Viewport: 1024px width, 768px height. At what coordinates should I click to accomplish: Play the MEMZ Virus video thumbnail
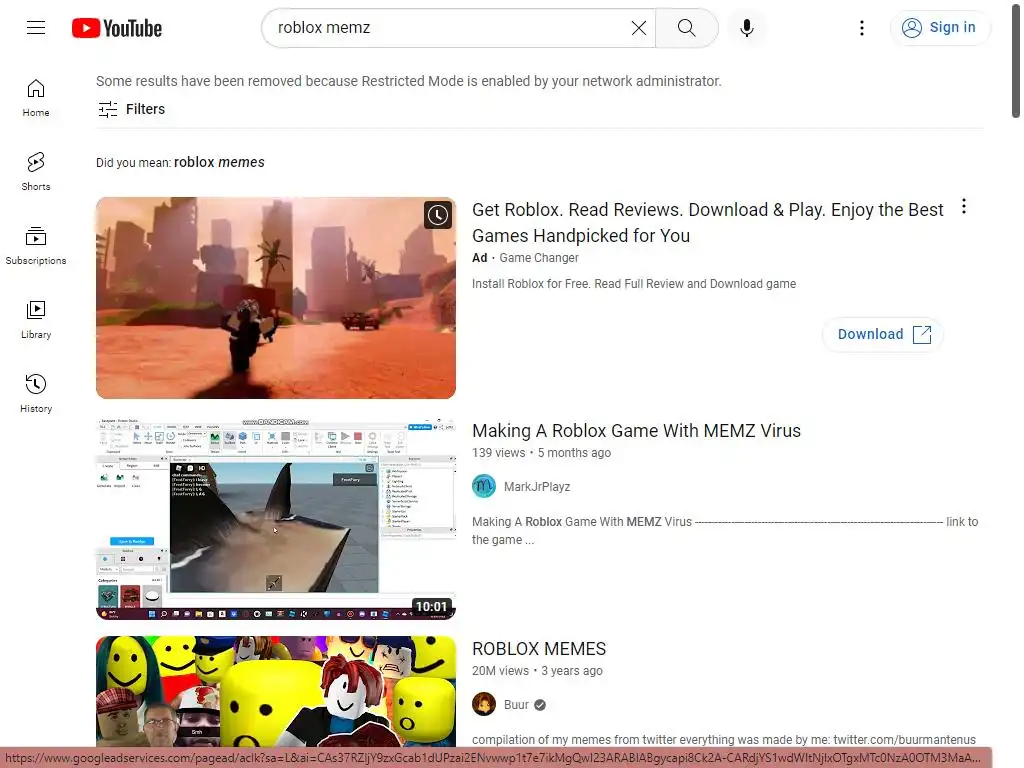pyautogui.click(x=276, y=519)
